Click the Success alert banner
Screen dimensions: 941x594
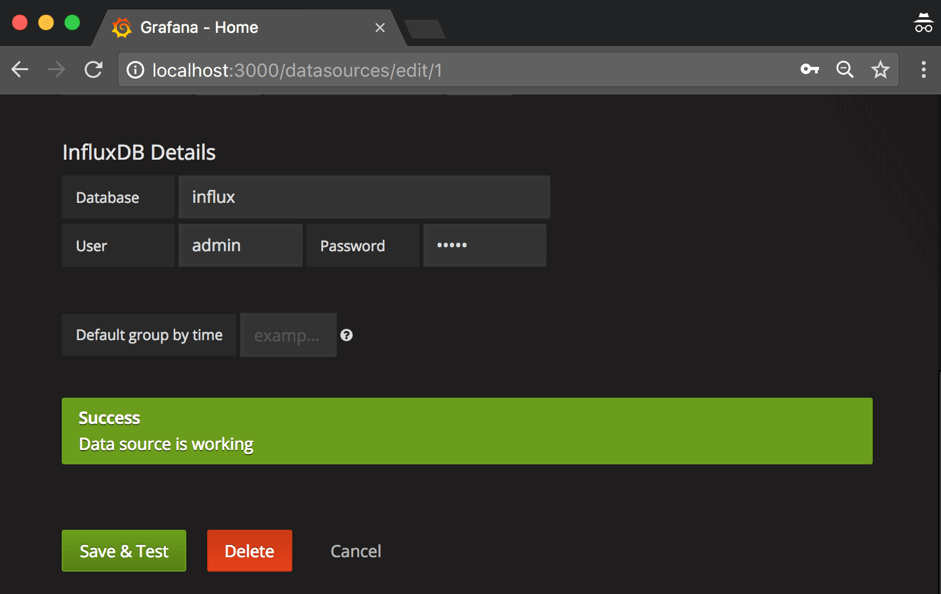click(x=467, y=431)
